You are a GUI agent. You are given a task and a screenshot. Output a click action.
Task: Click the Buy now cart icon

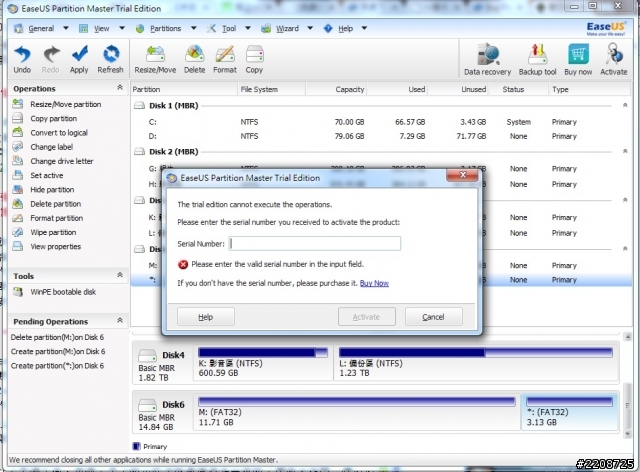(x=578, y=60)
